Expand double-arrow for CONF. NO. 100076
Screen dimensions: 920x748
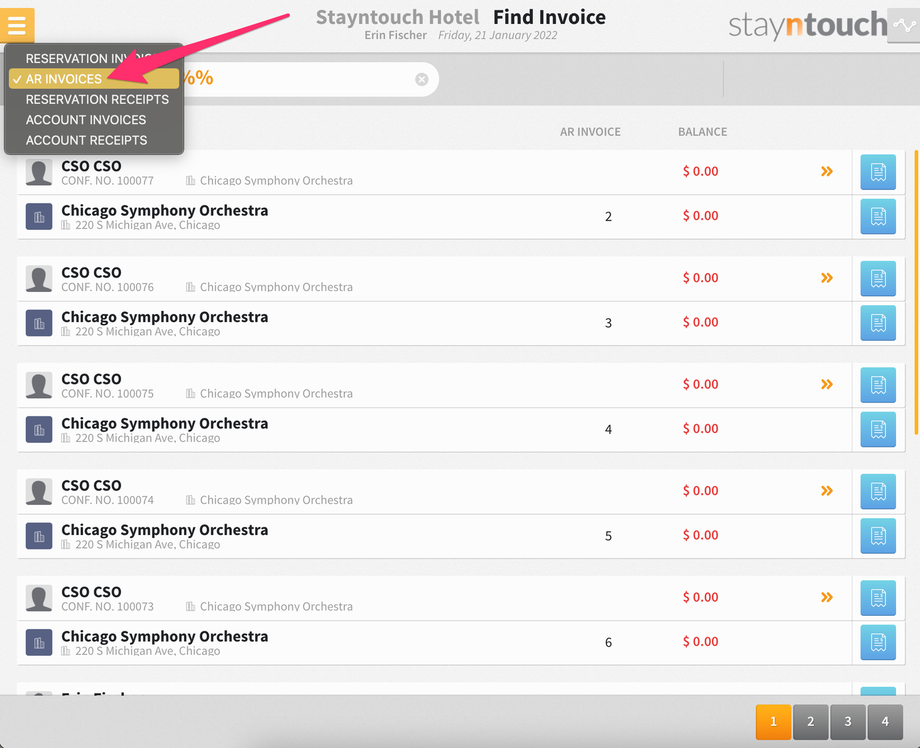pyautogui.click(x=827, y=277)
